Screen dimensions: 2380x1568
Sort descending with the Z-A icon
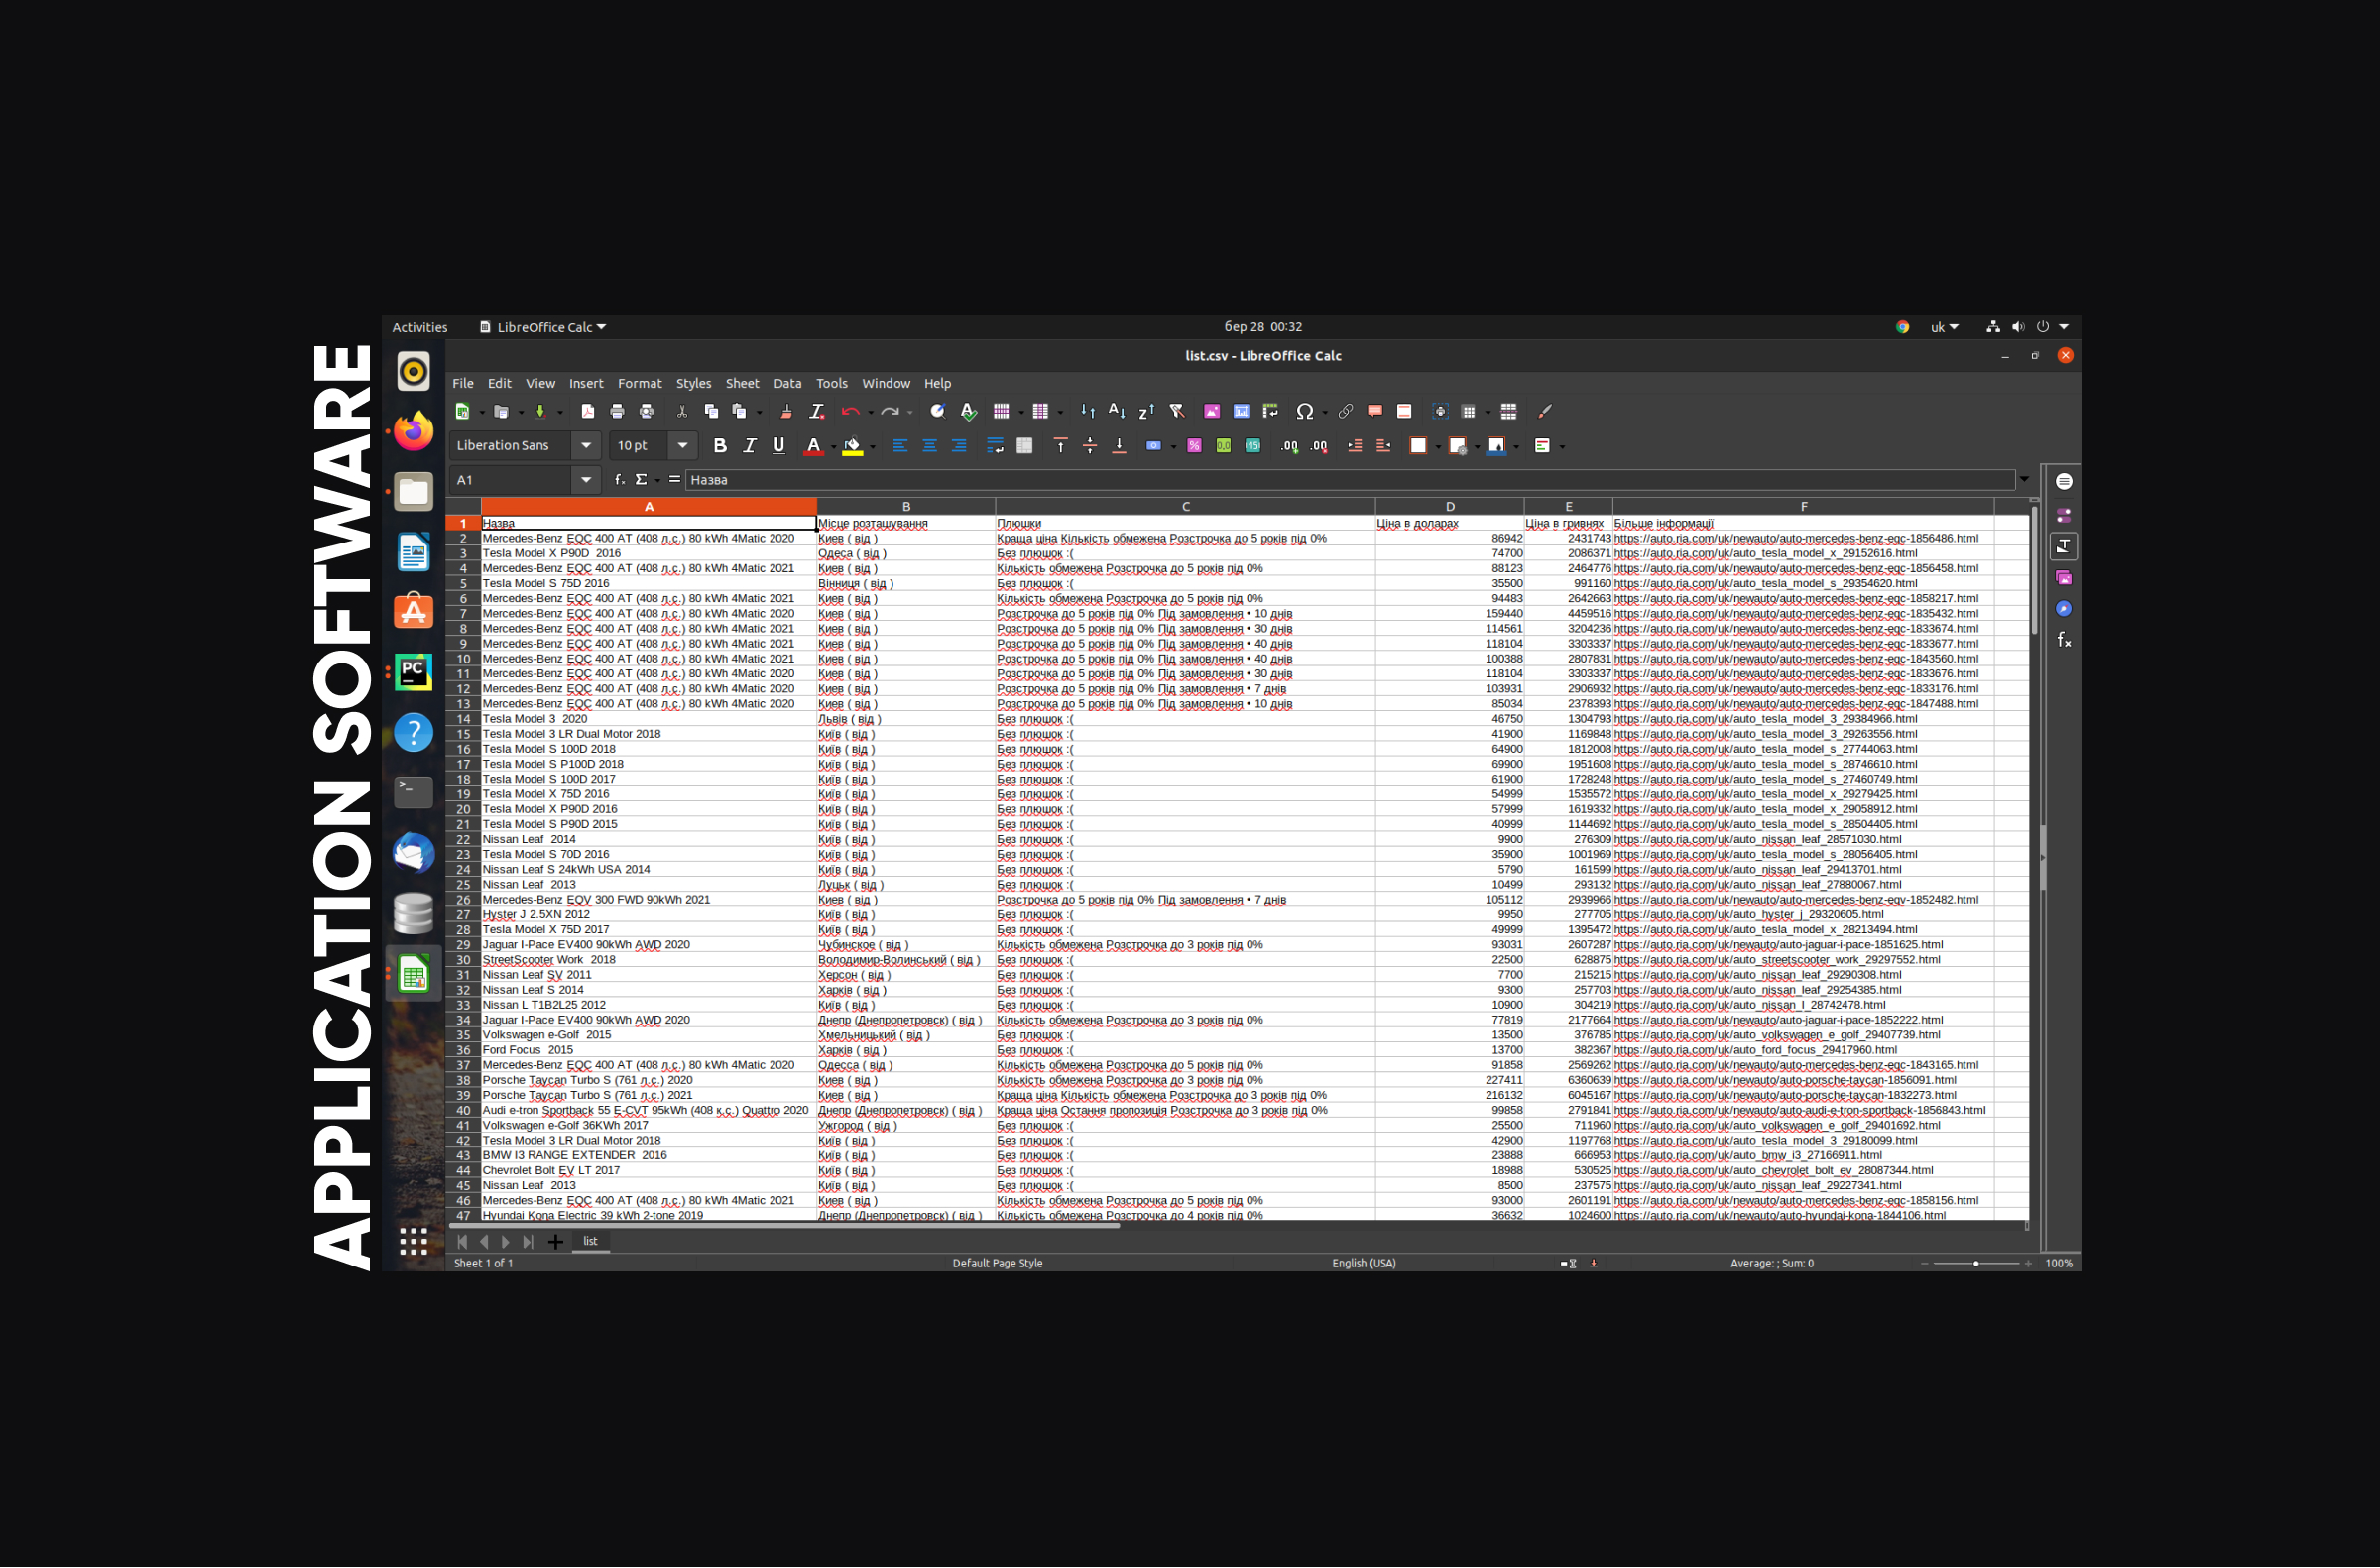pos(1146,411)
